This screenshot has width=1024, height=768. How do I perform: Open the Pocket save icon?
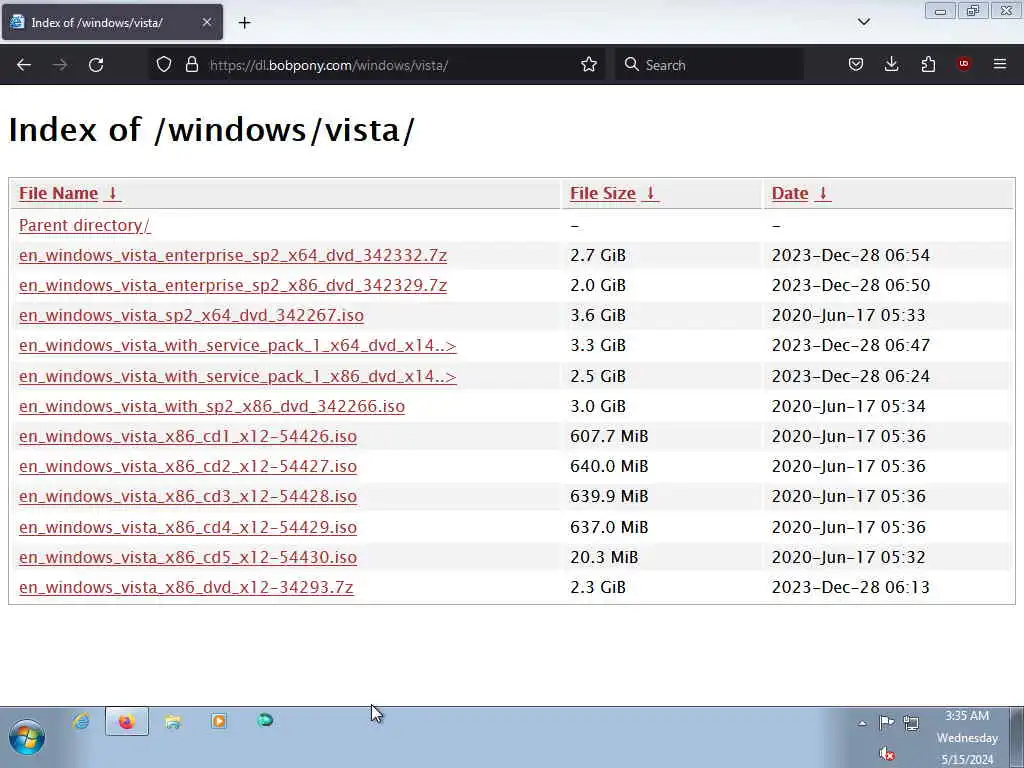(856, 65)
